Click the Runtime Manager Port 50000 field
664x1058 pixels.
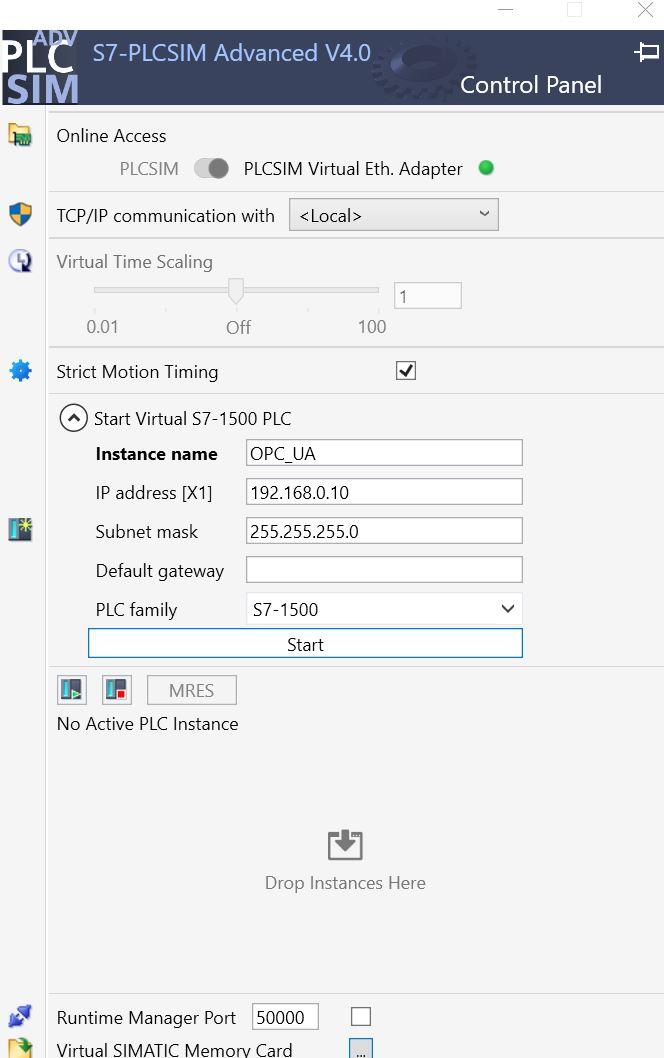pos(285,1016)
